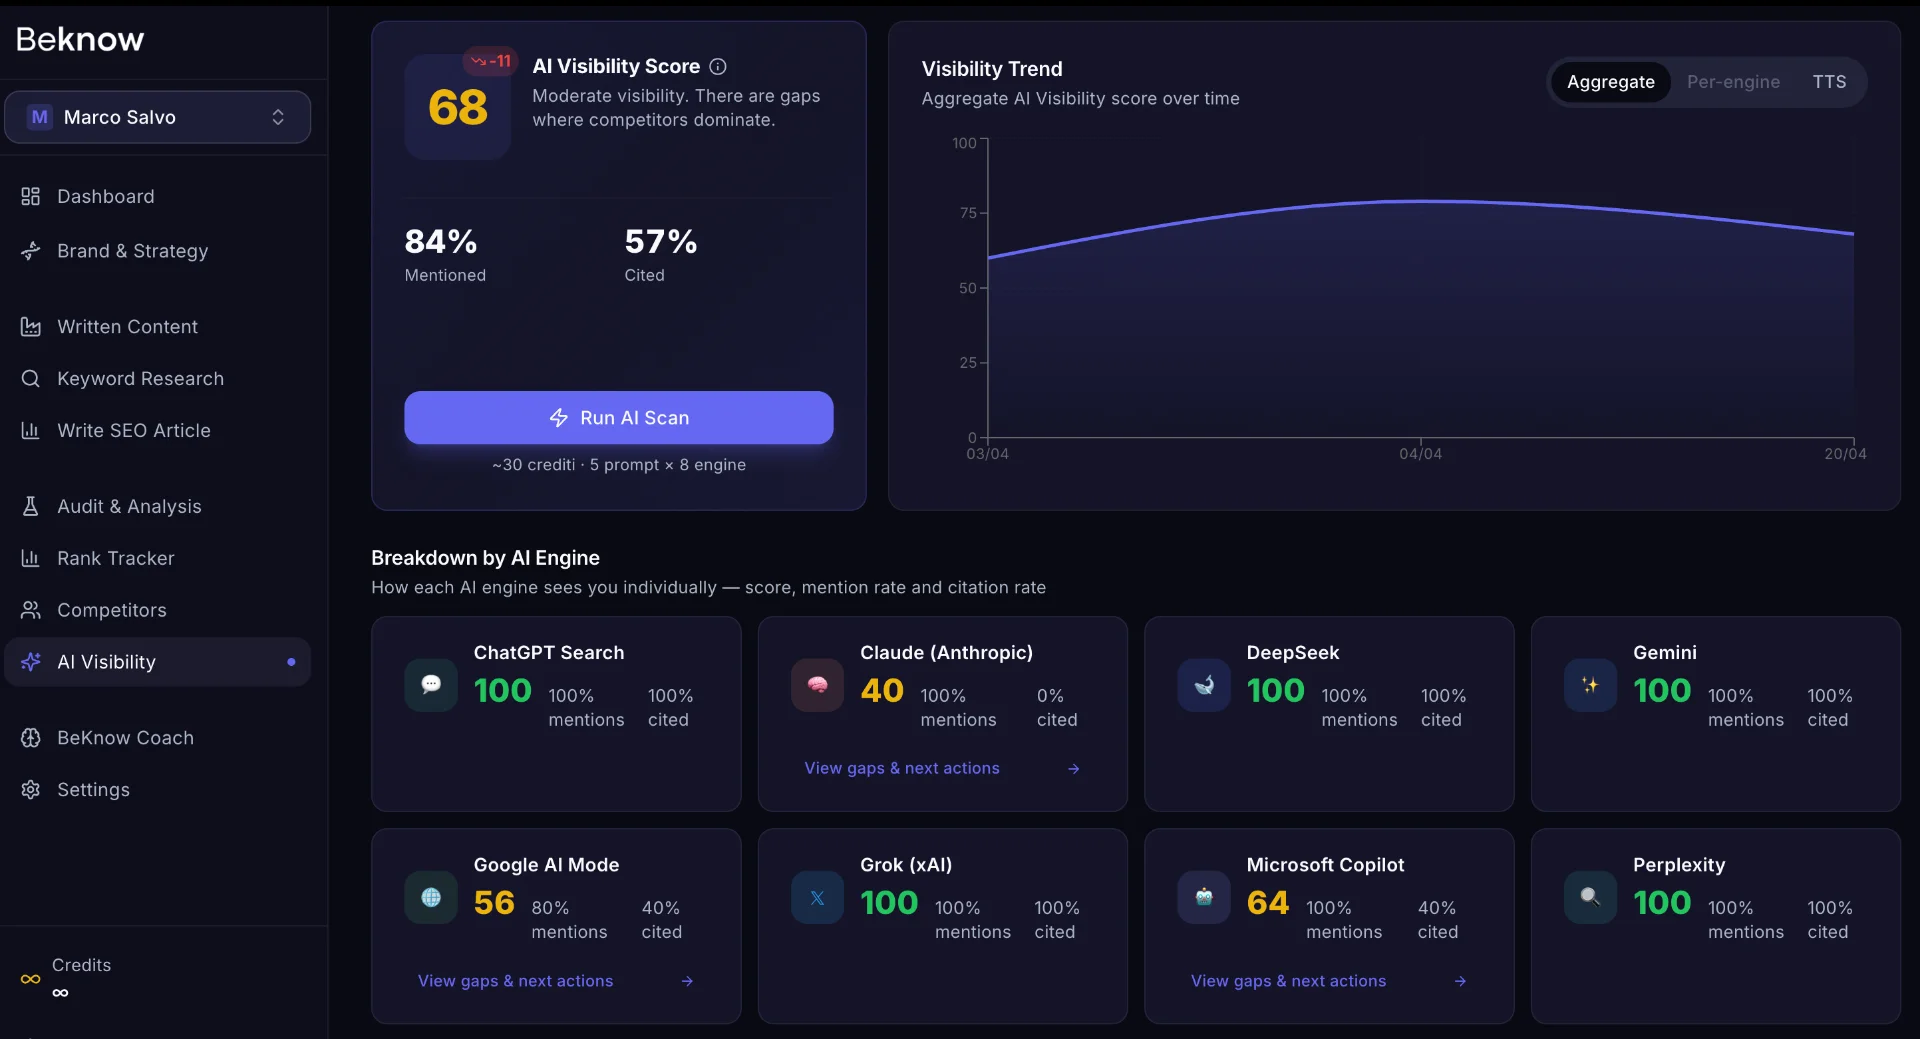Image resolution: width=1920 pixels, height=1039 pixels.
Task: Switch trend chart to TTS view
Action: coord(1829,82)
